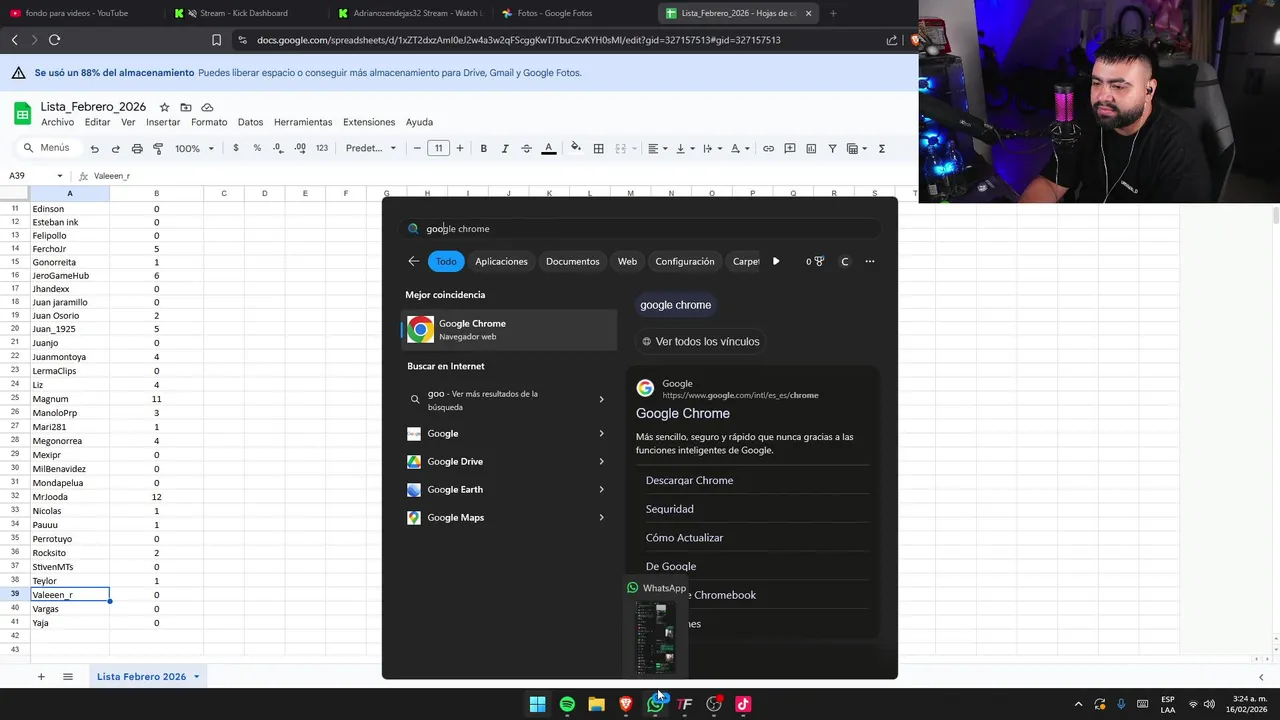1280x720 pixels.
Task: Decrease decimal places in toolbar
Action: click(x=278, y=148)
